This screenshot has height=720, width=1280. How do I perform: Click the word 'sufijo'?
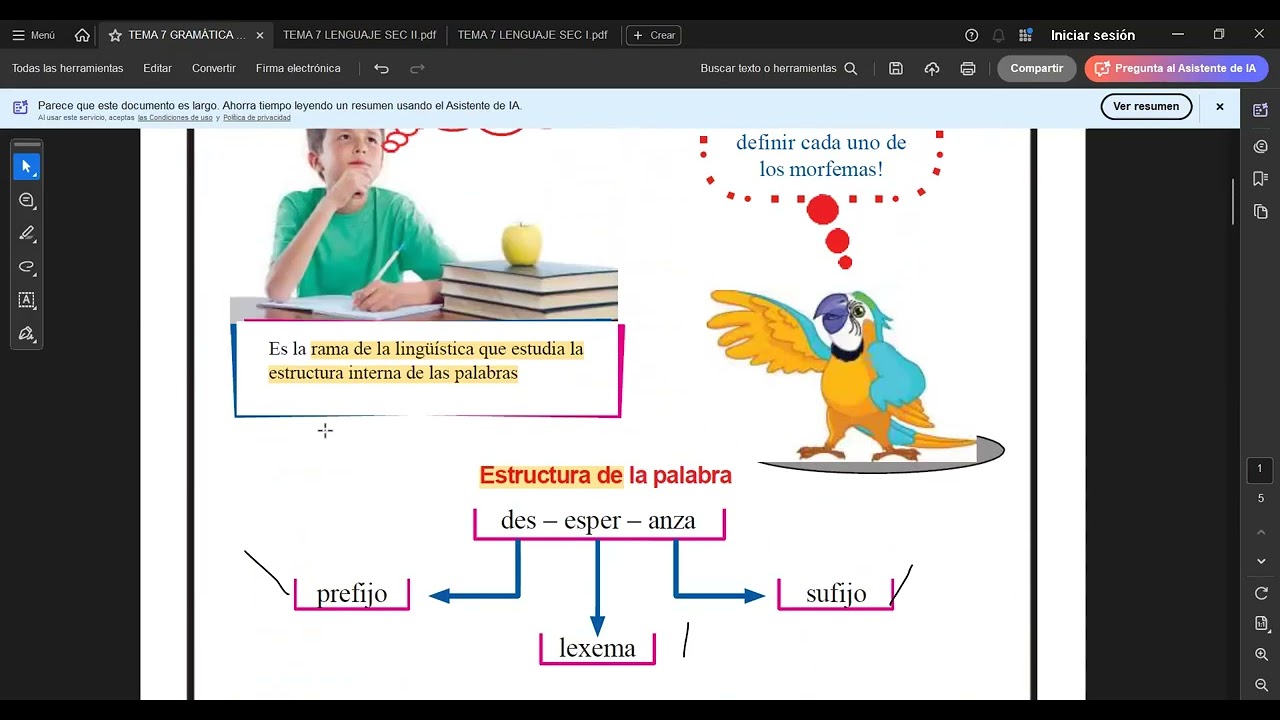[836, 594]
